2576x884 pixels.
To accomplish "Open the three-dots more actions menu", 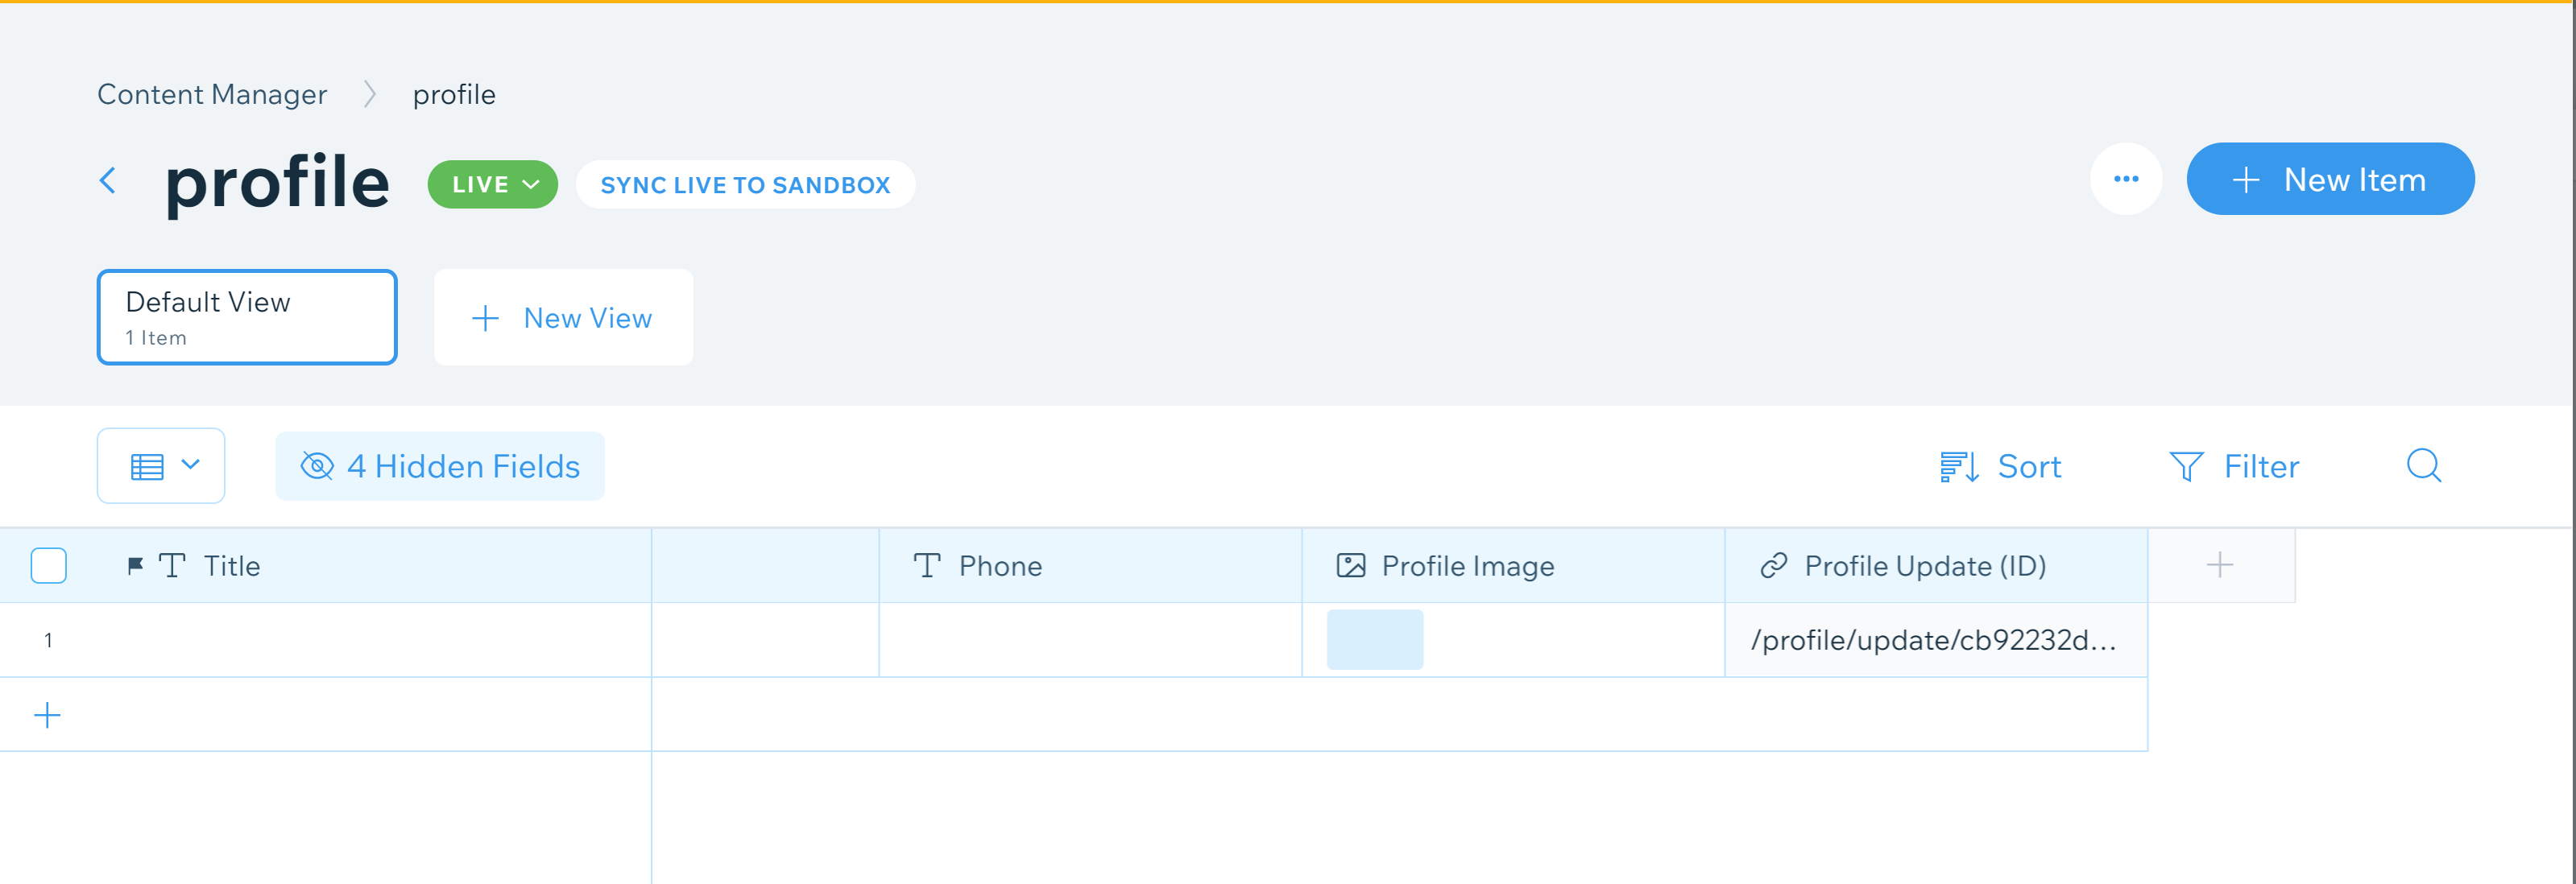I will pyautogui.click(x=2125, y=180).
